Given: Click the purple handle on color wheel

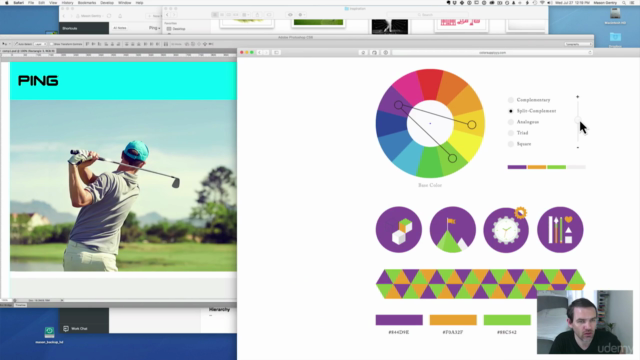Looking at the screenshot, I should (398, 105).
